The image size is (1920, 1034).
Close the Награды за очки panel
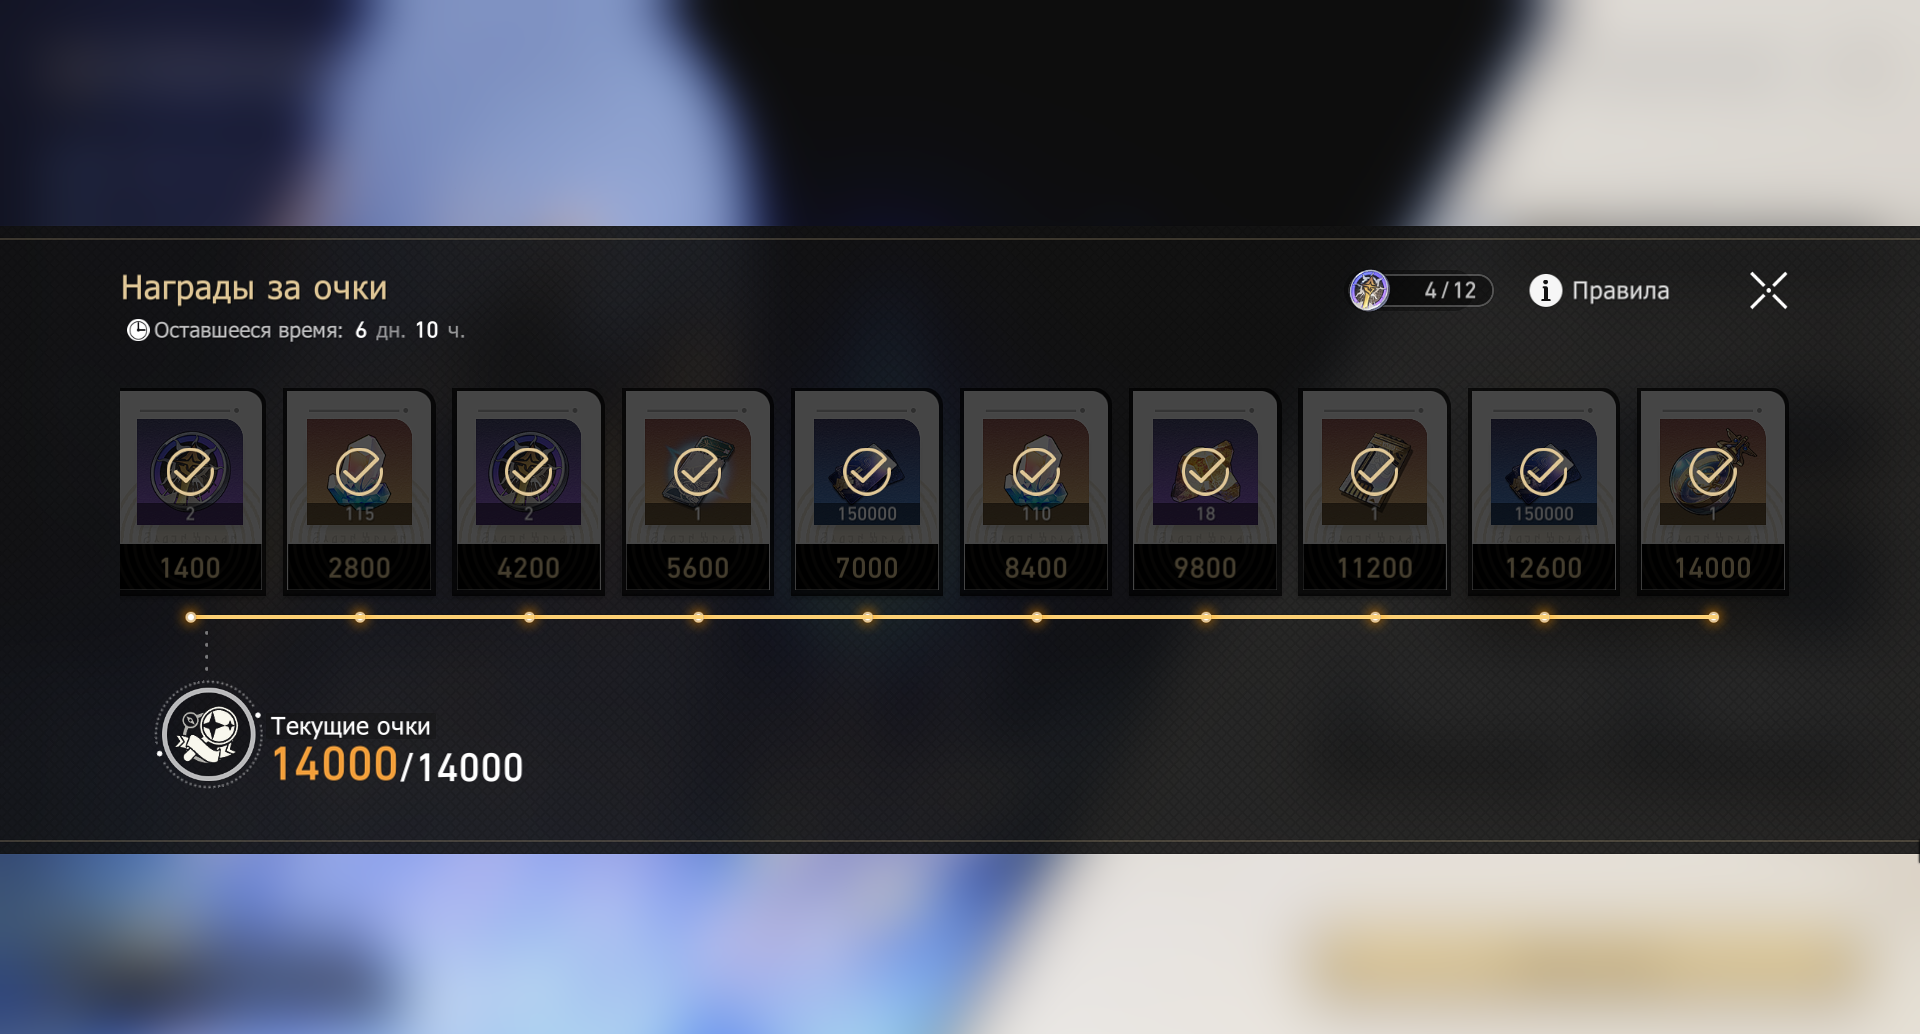(1768, 290)
